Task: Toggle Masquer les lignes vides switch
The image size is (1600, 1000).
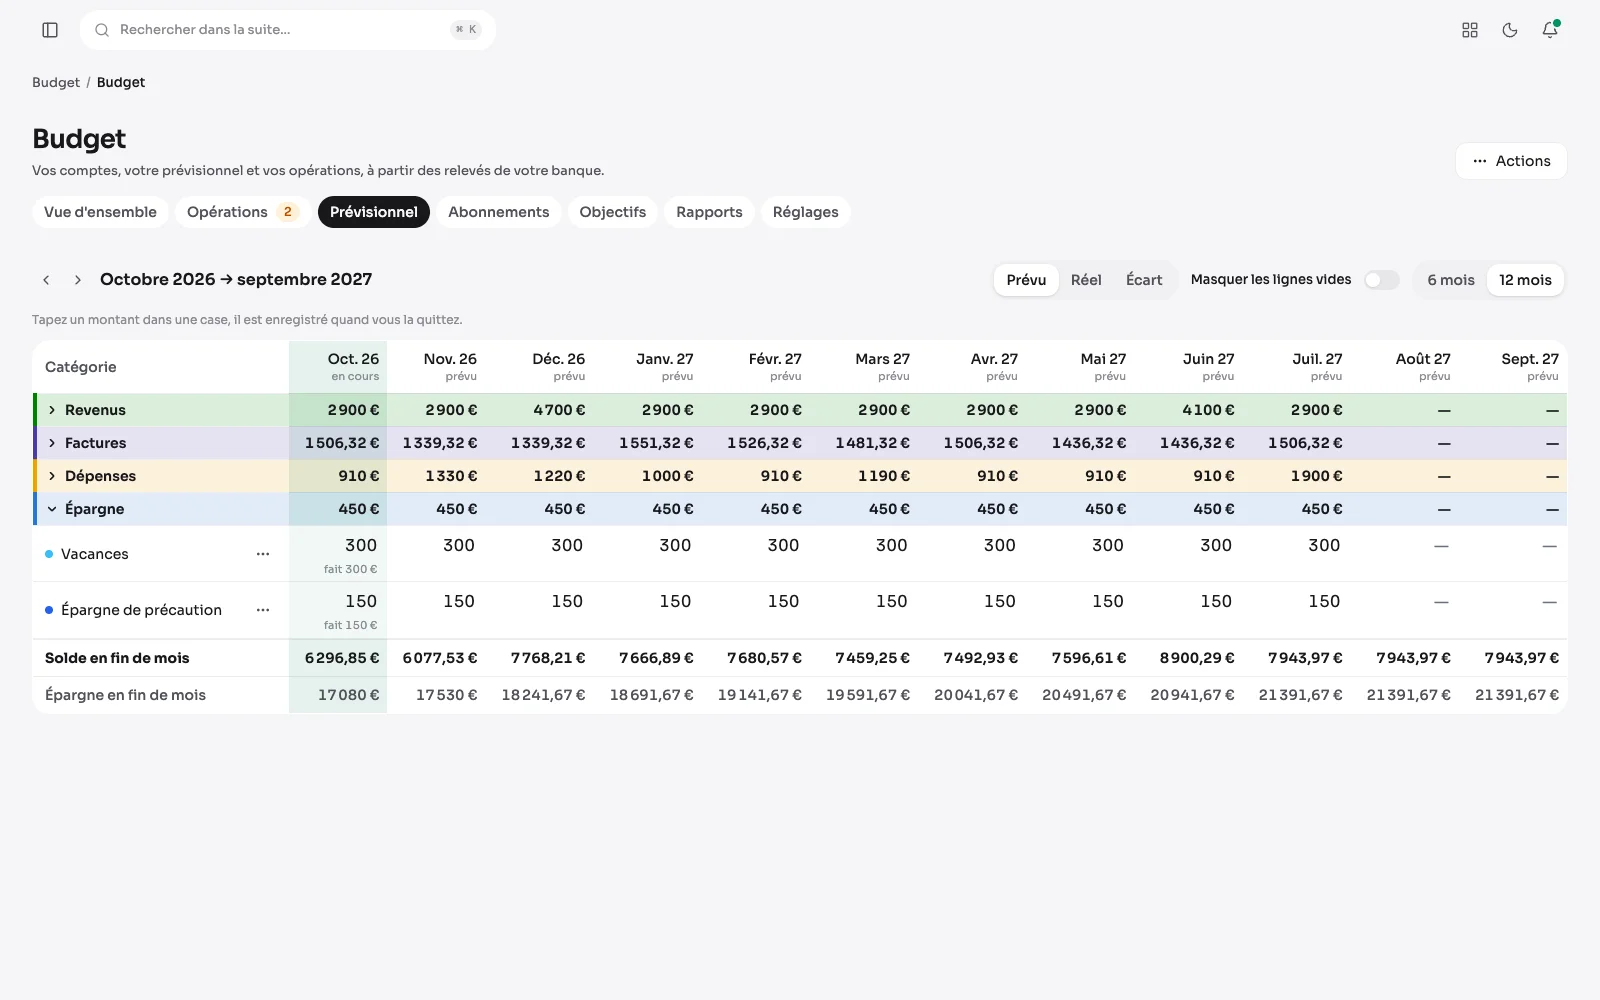Action: coord(1382,280)
